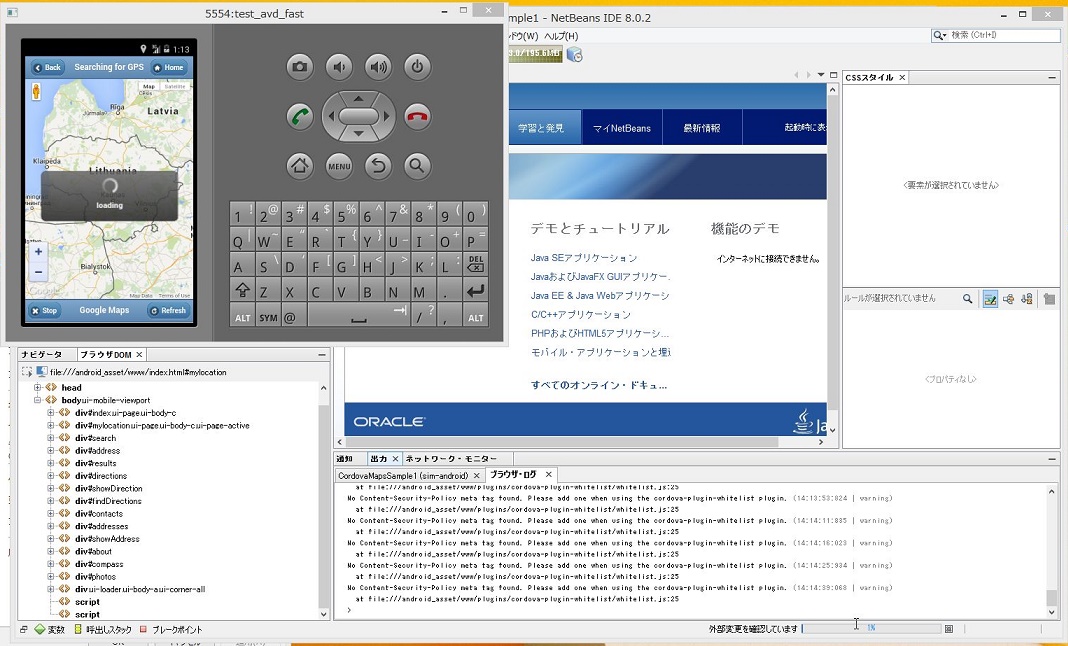Click the garbage collection icon beside memory meter
Screen dimensions: 1068x646
coord(574,55)
